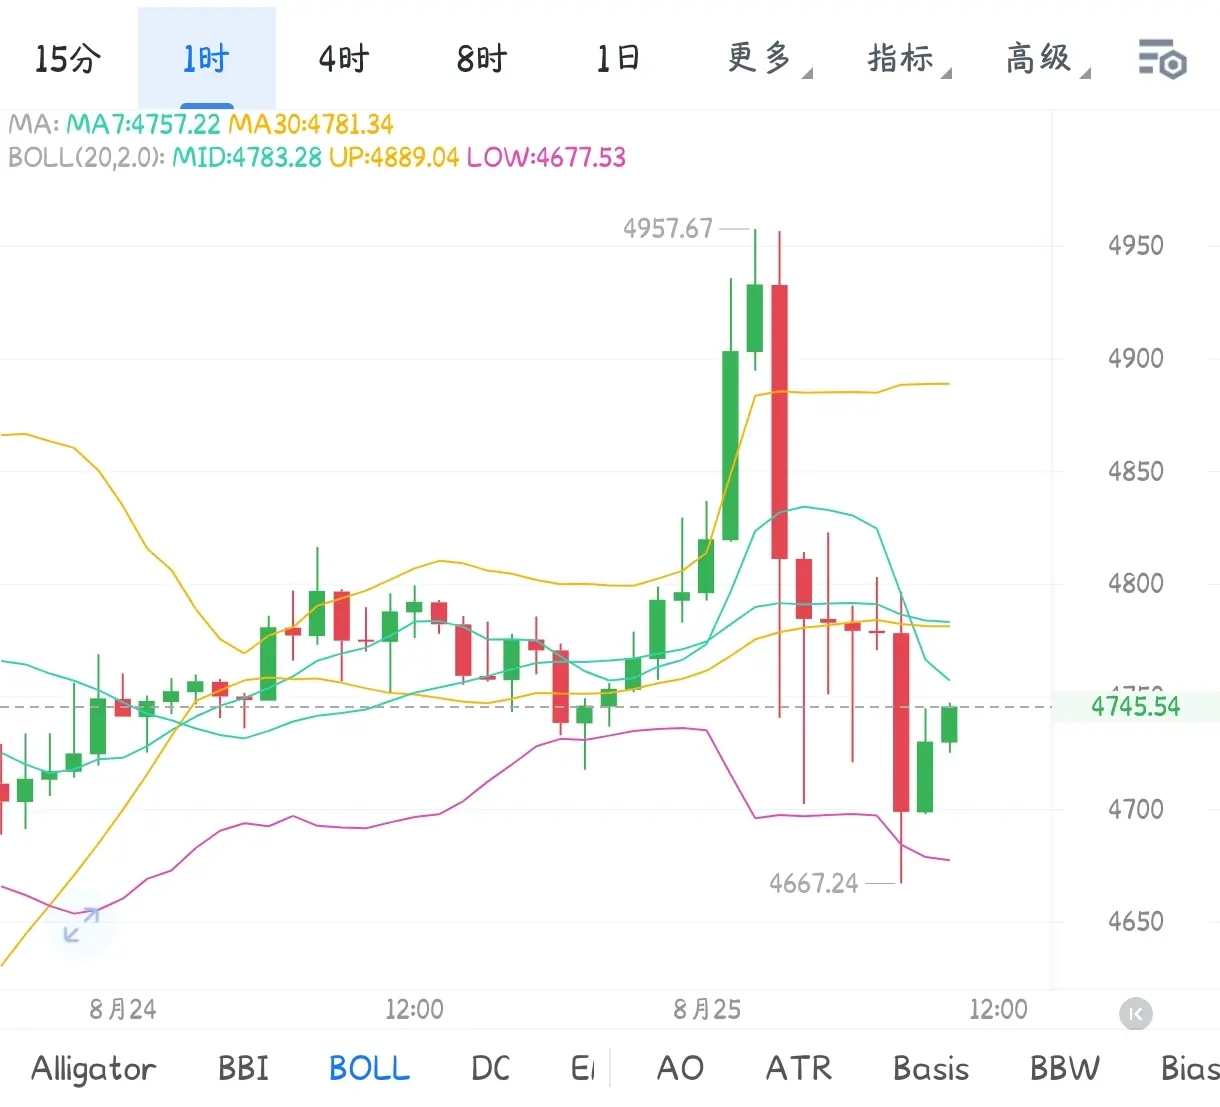
Task: Select the ATR sub-indicator
Action: [x=799, y=1068]
